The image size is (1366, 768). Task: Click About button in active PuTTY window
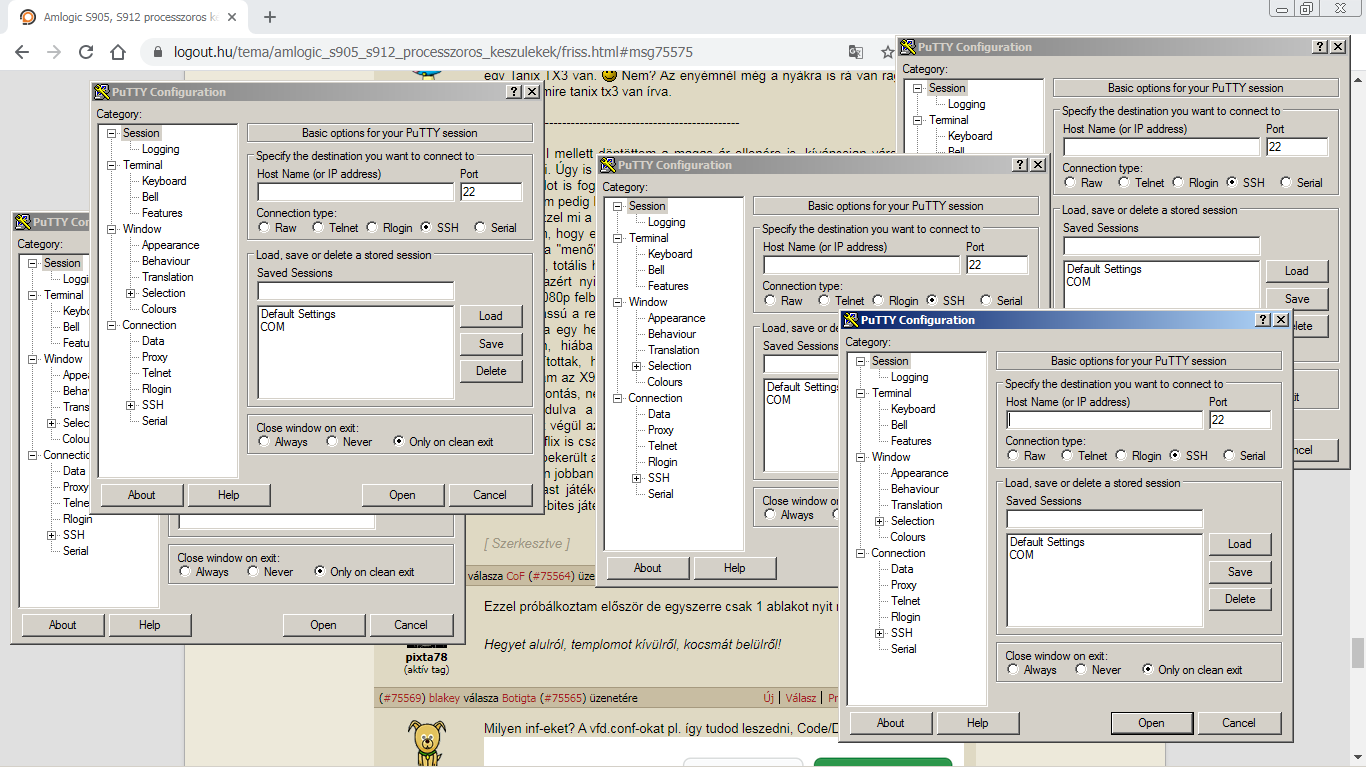pyautogui.click(x=890, y=723)
